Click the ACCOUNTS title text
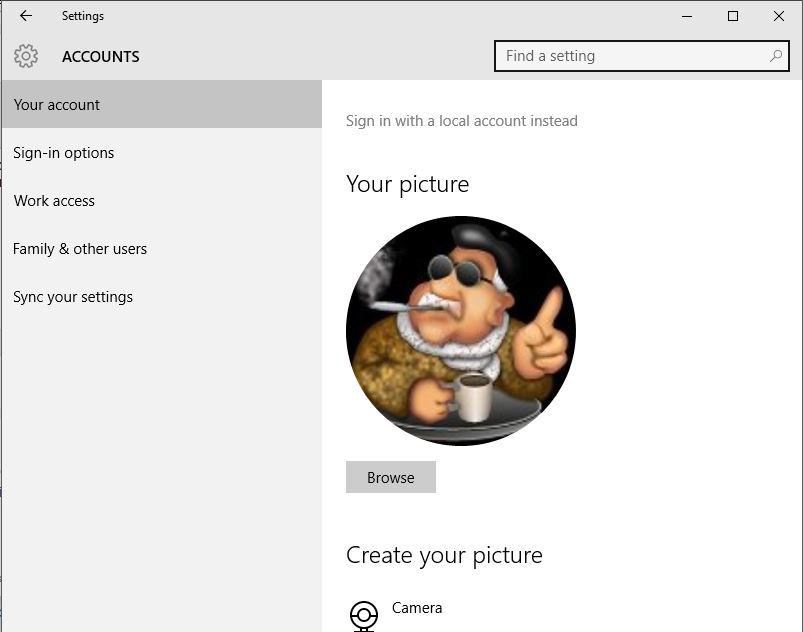Image resolution: width=803 pixels, height=632 pixels. (101, 56)
